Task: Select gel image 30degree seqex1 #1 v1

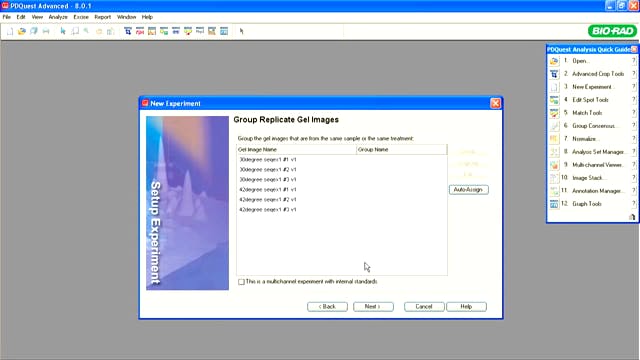Action: [x=268, y=160]
